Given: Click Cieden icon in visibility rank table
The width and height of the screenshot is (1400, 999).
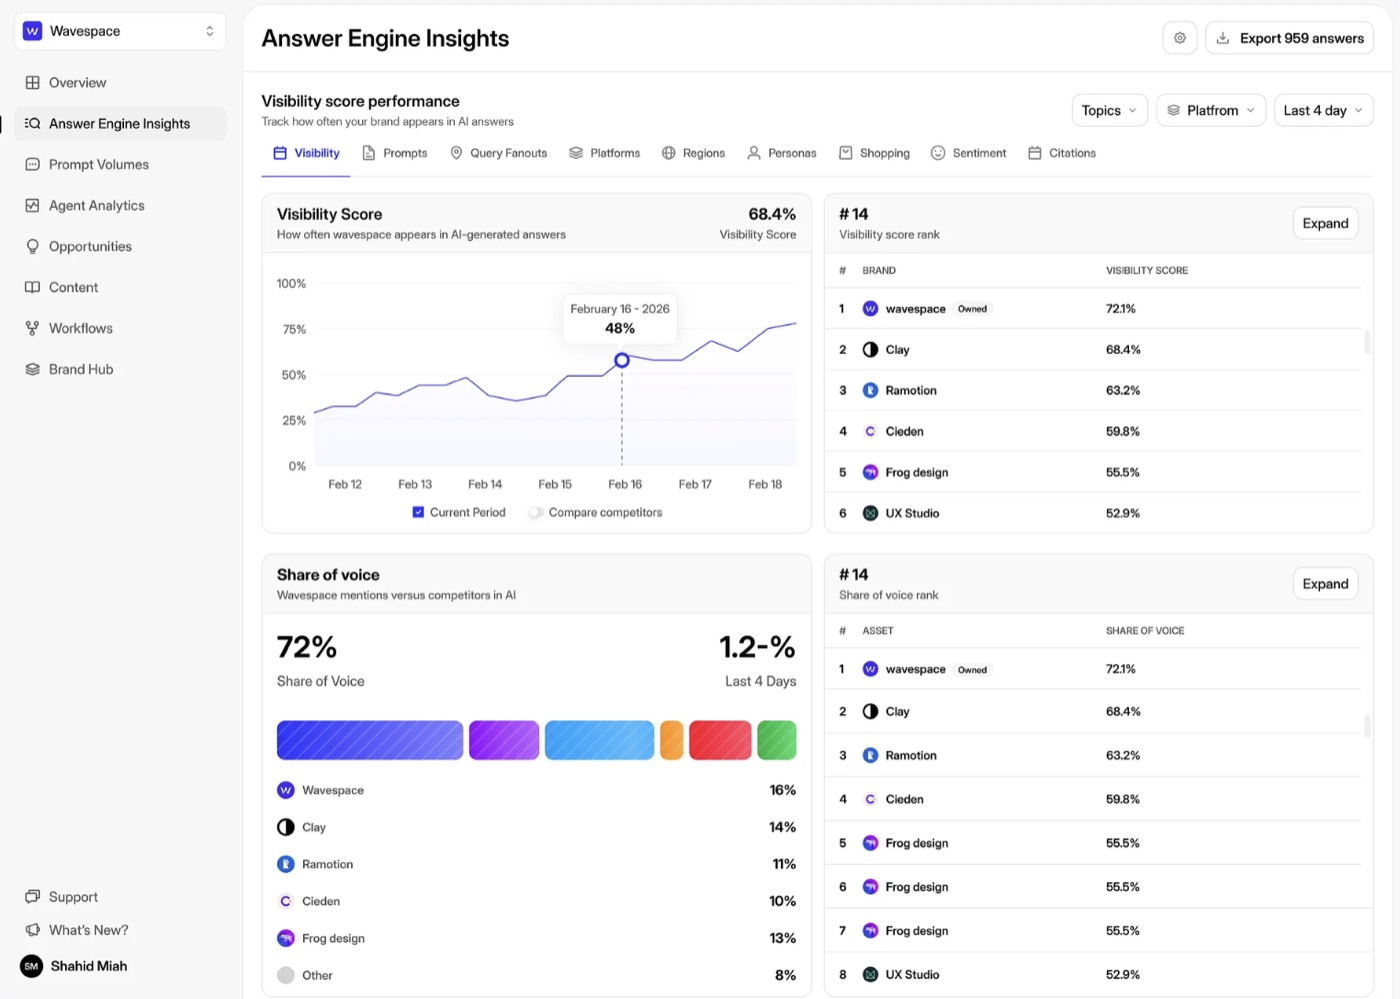Looking at the screenshot, I should coord(870,432).
